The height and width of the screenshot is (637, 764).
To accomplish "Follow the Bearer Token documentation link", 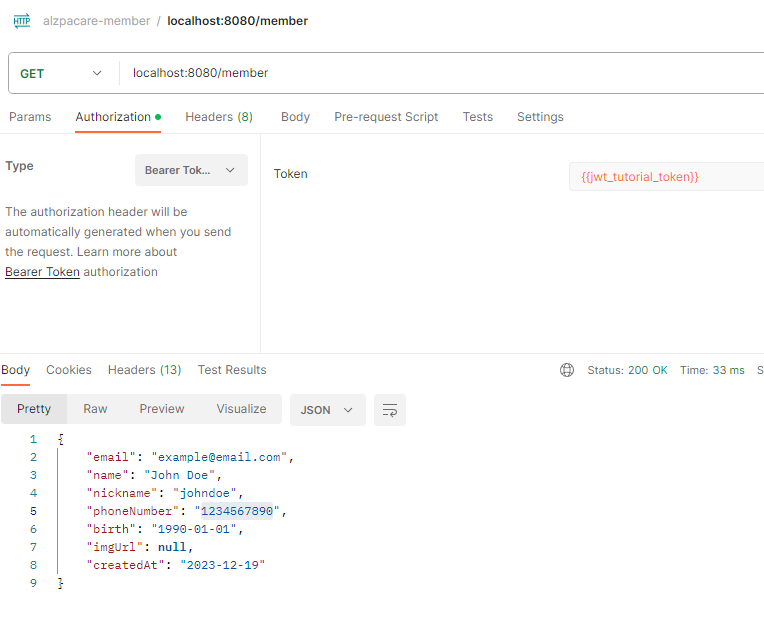I will pos(42,272).
